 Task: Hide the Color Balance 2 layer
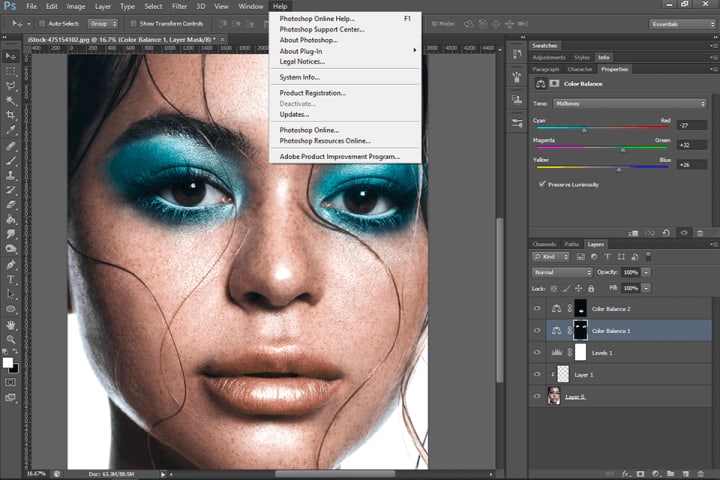(537, 309)
